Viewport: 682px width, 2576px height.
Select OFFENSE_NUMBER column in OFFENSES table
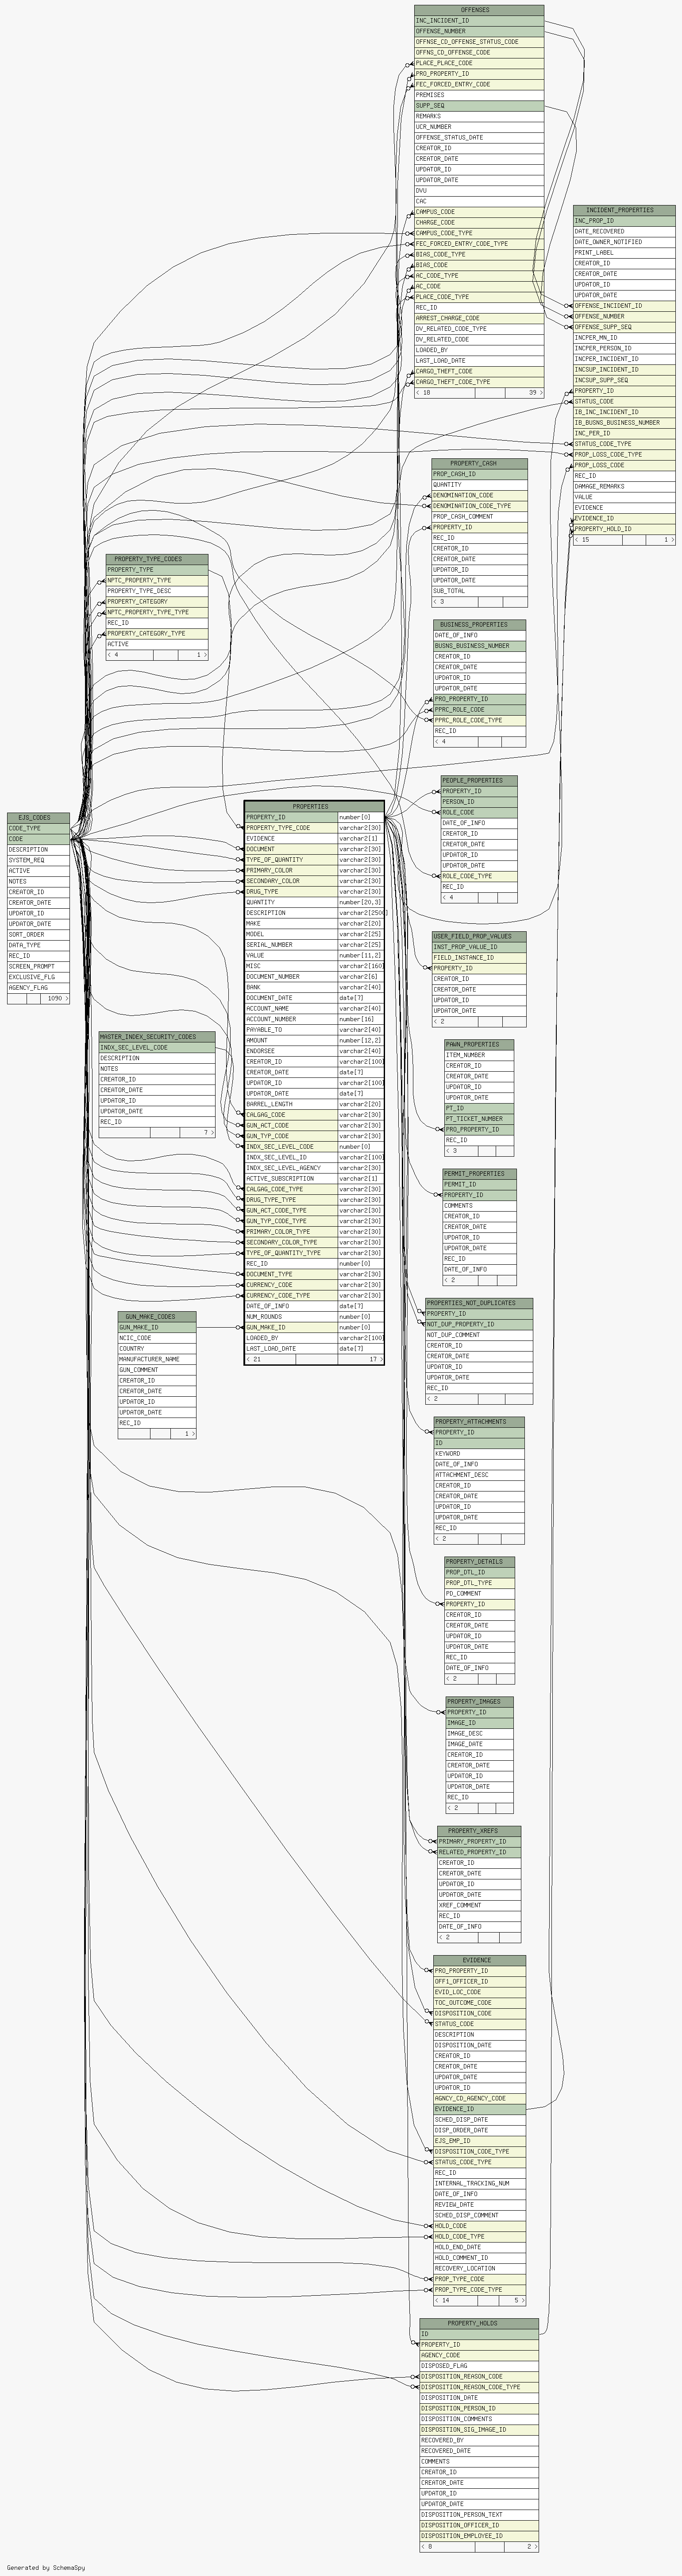[479, 31]
